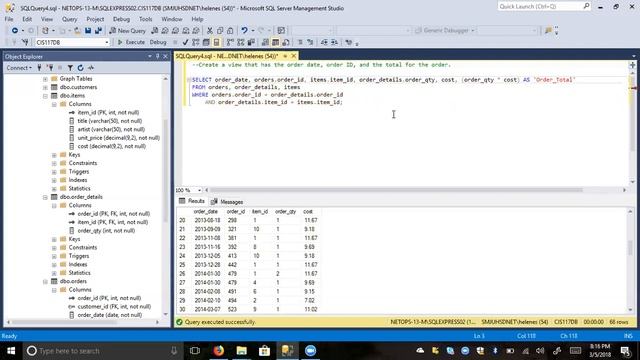Open File Explorer from the taskbar
Screen dimensions: 640x360
[242, 351]
